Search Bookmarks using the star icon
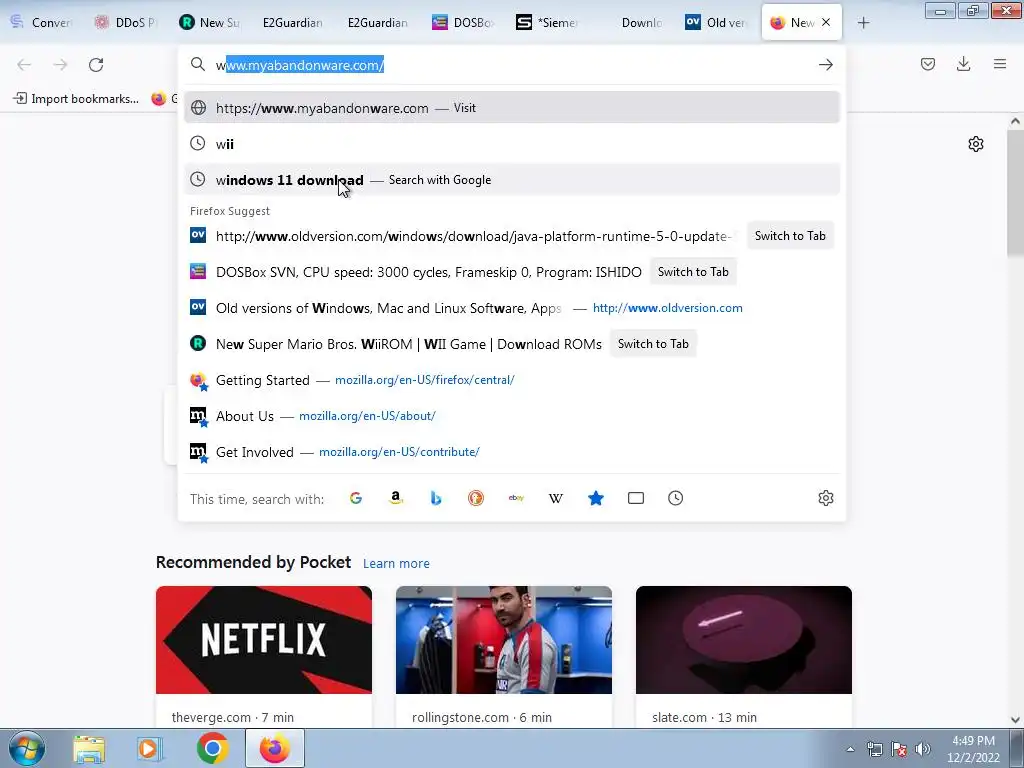This screenshot has width=1024, height=768. [x=596, y=498]
